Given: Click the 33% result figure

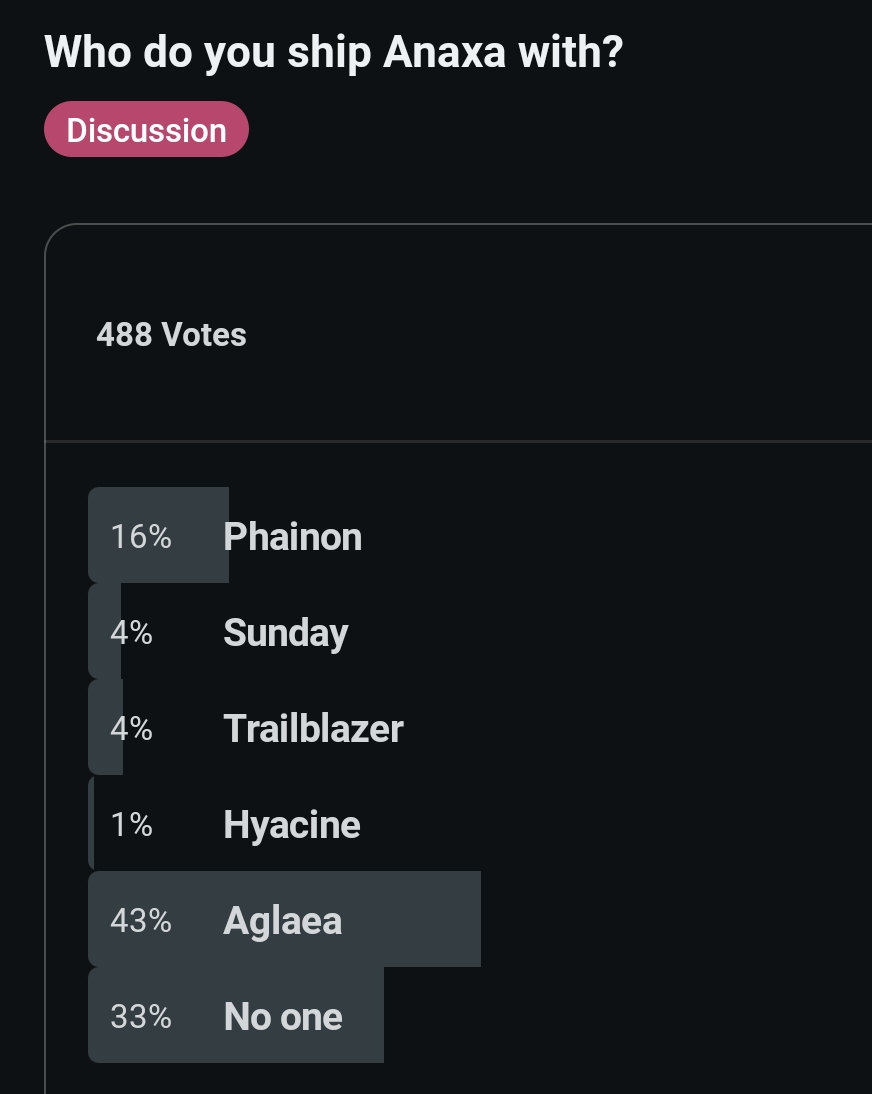Looking at the screenshot, I should tap(141, 1017).
